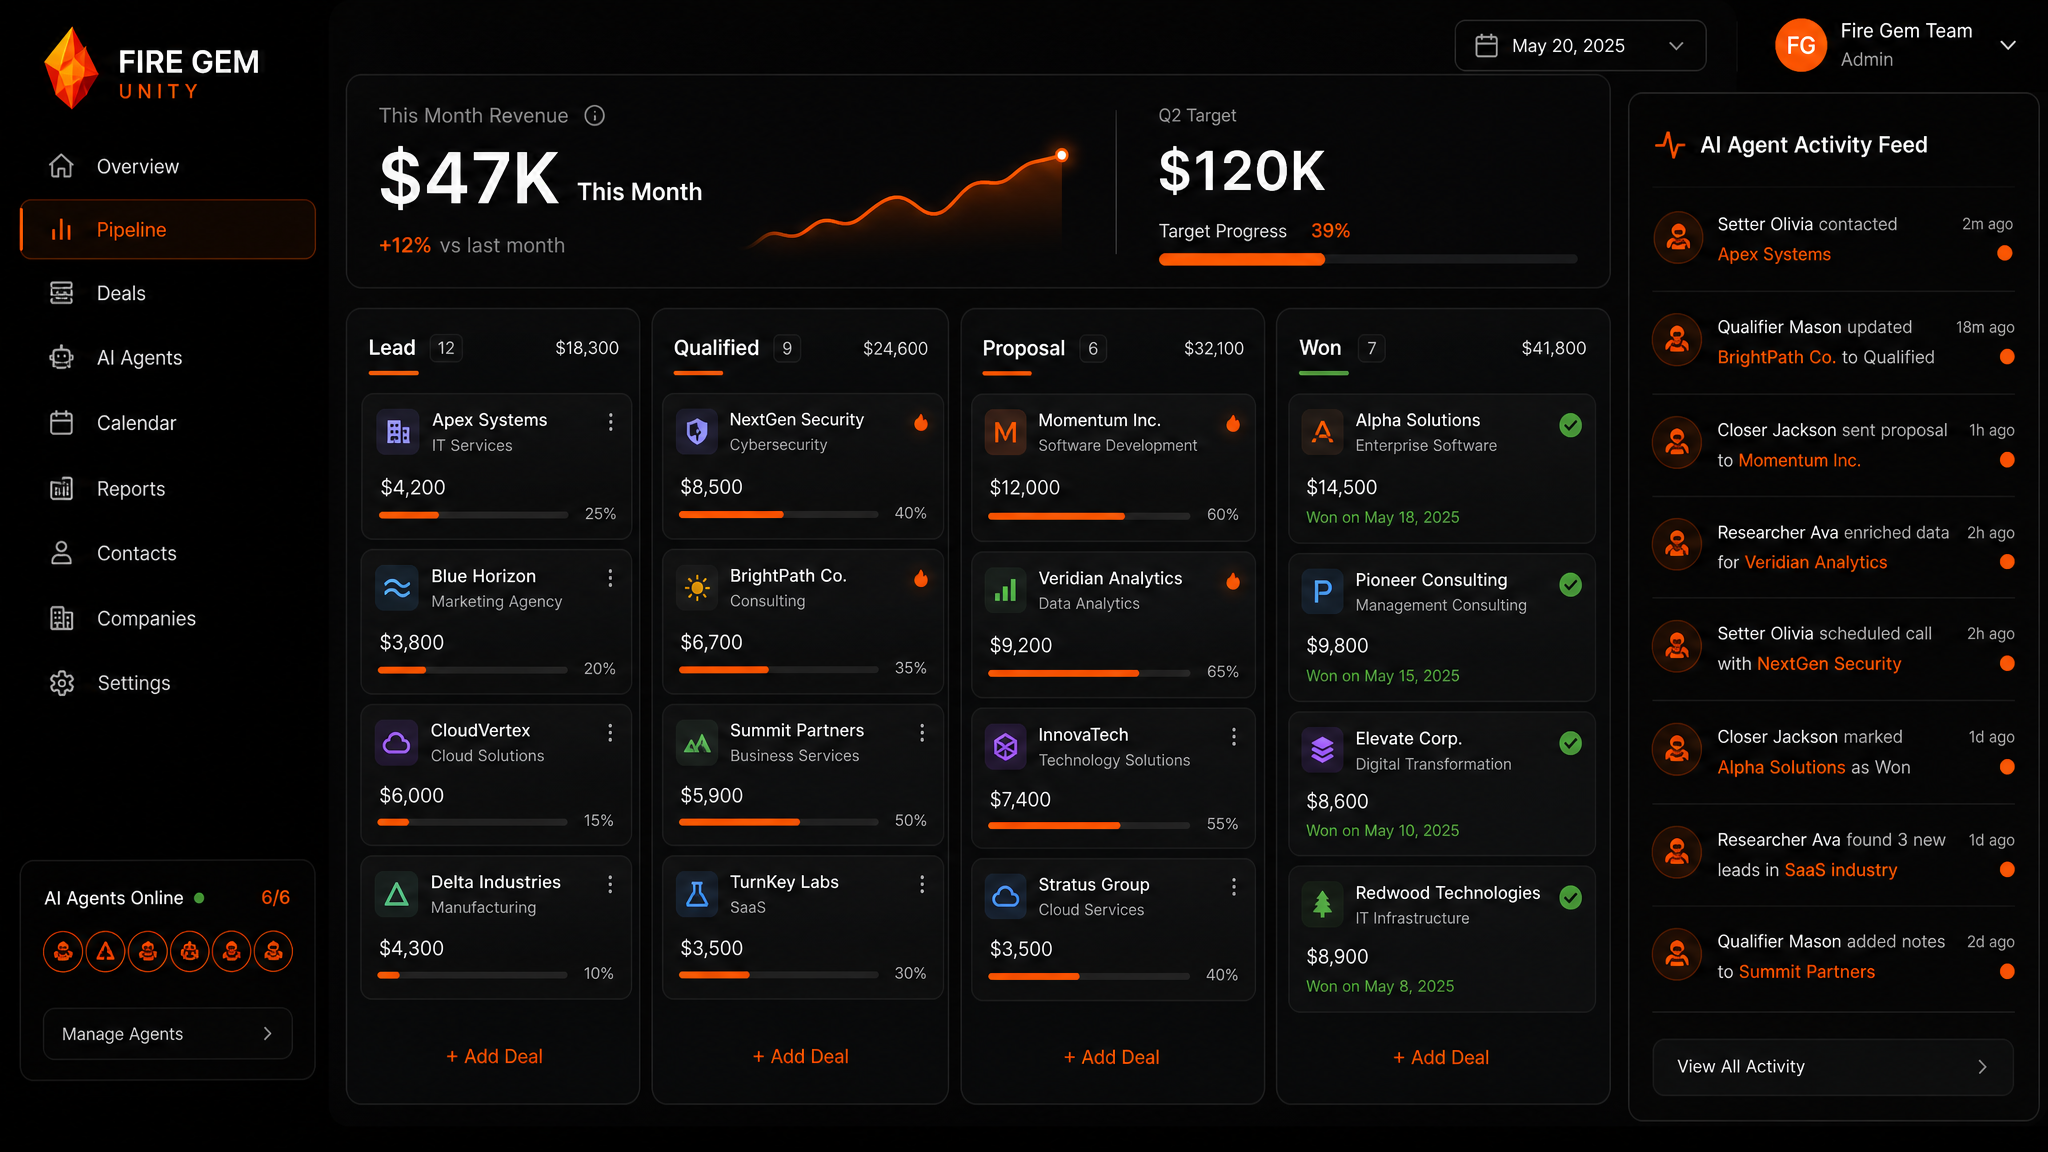Toggle the green check on Redwood Technologies
2048x1152 pixels.
[1571, 898]
